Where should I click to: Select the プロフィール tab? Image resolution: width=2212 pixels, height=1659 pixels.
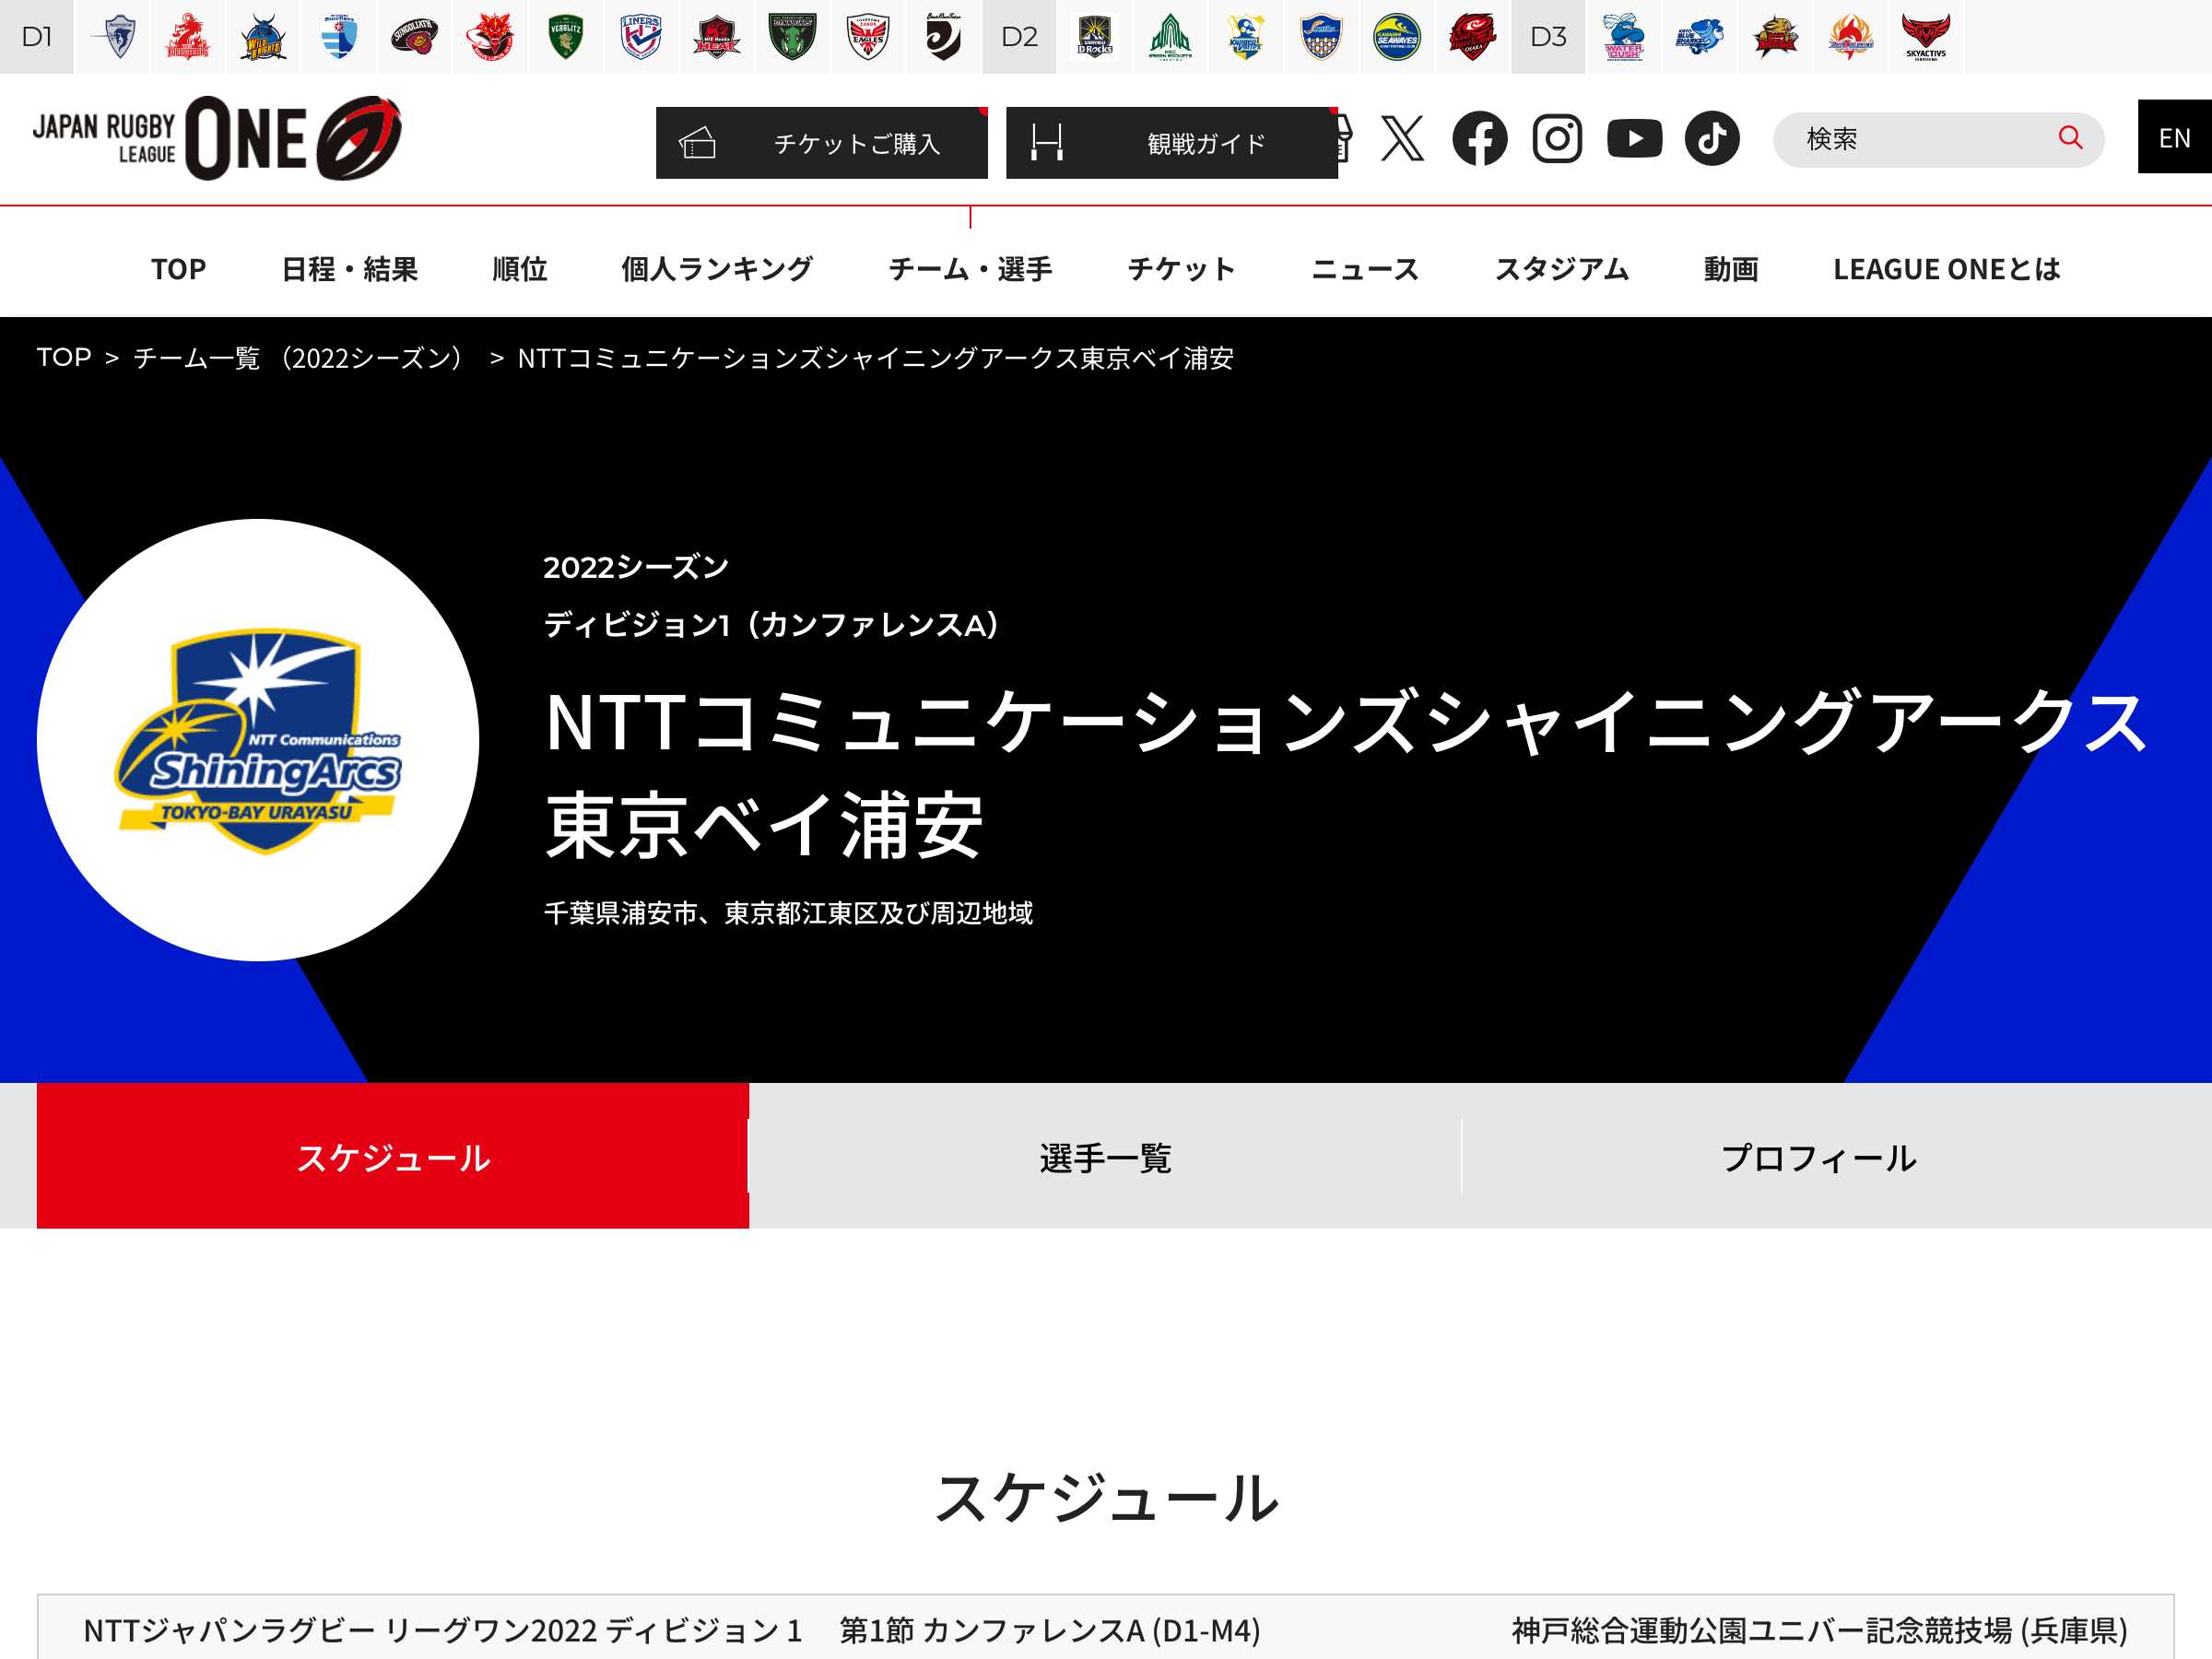[x=1818, y=1157]
